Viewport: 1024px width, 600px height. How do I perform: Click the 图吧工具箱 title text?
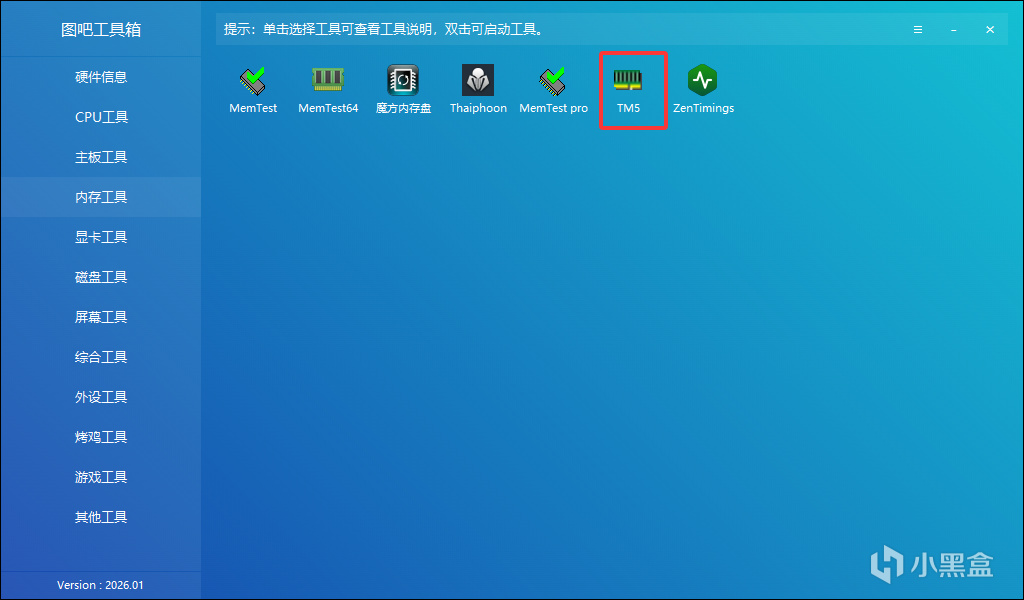tap(101, 30)
